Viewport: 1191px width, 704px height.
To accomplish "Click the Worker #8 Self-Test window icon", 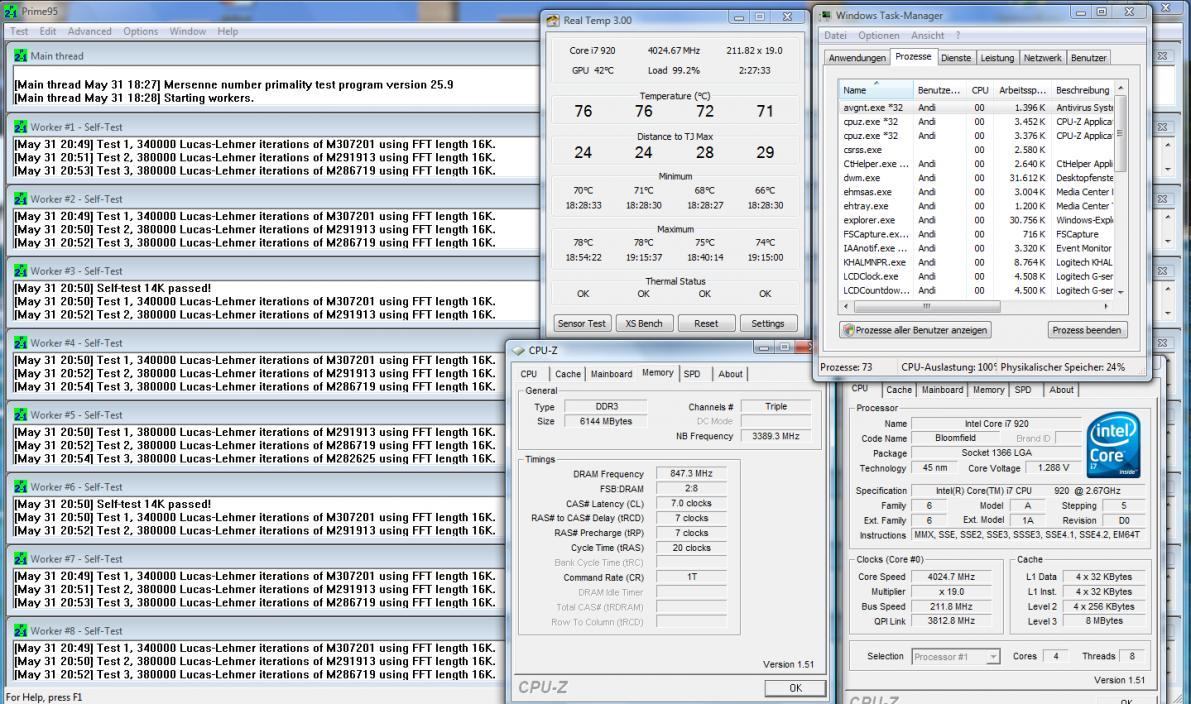I will (x=20, y=631).
